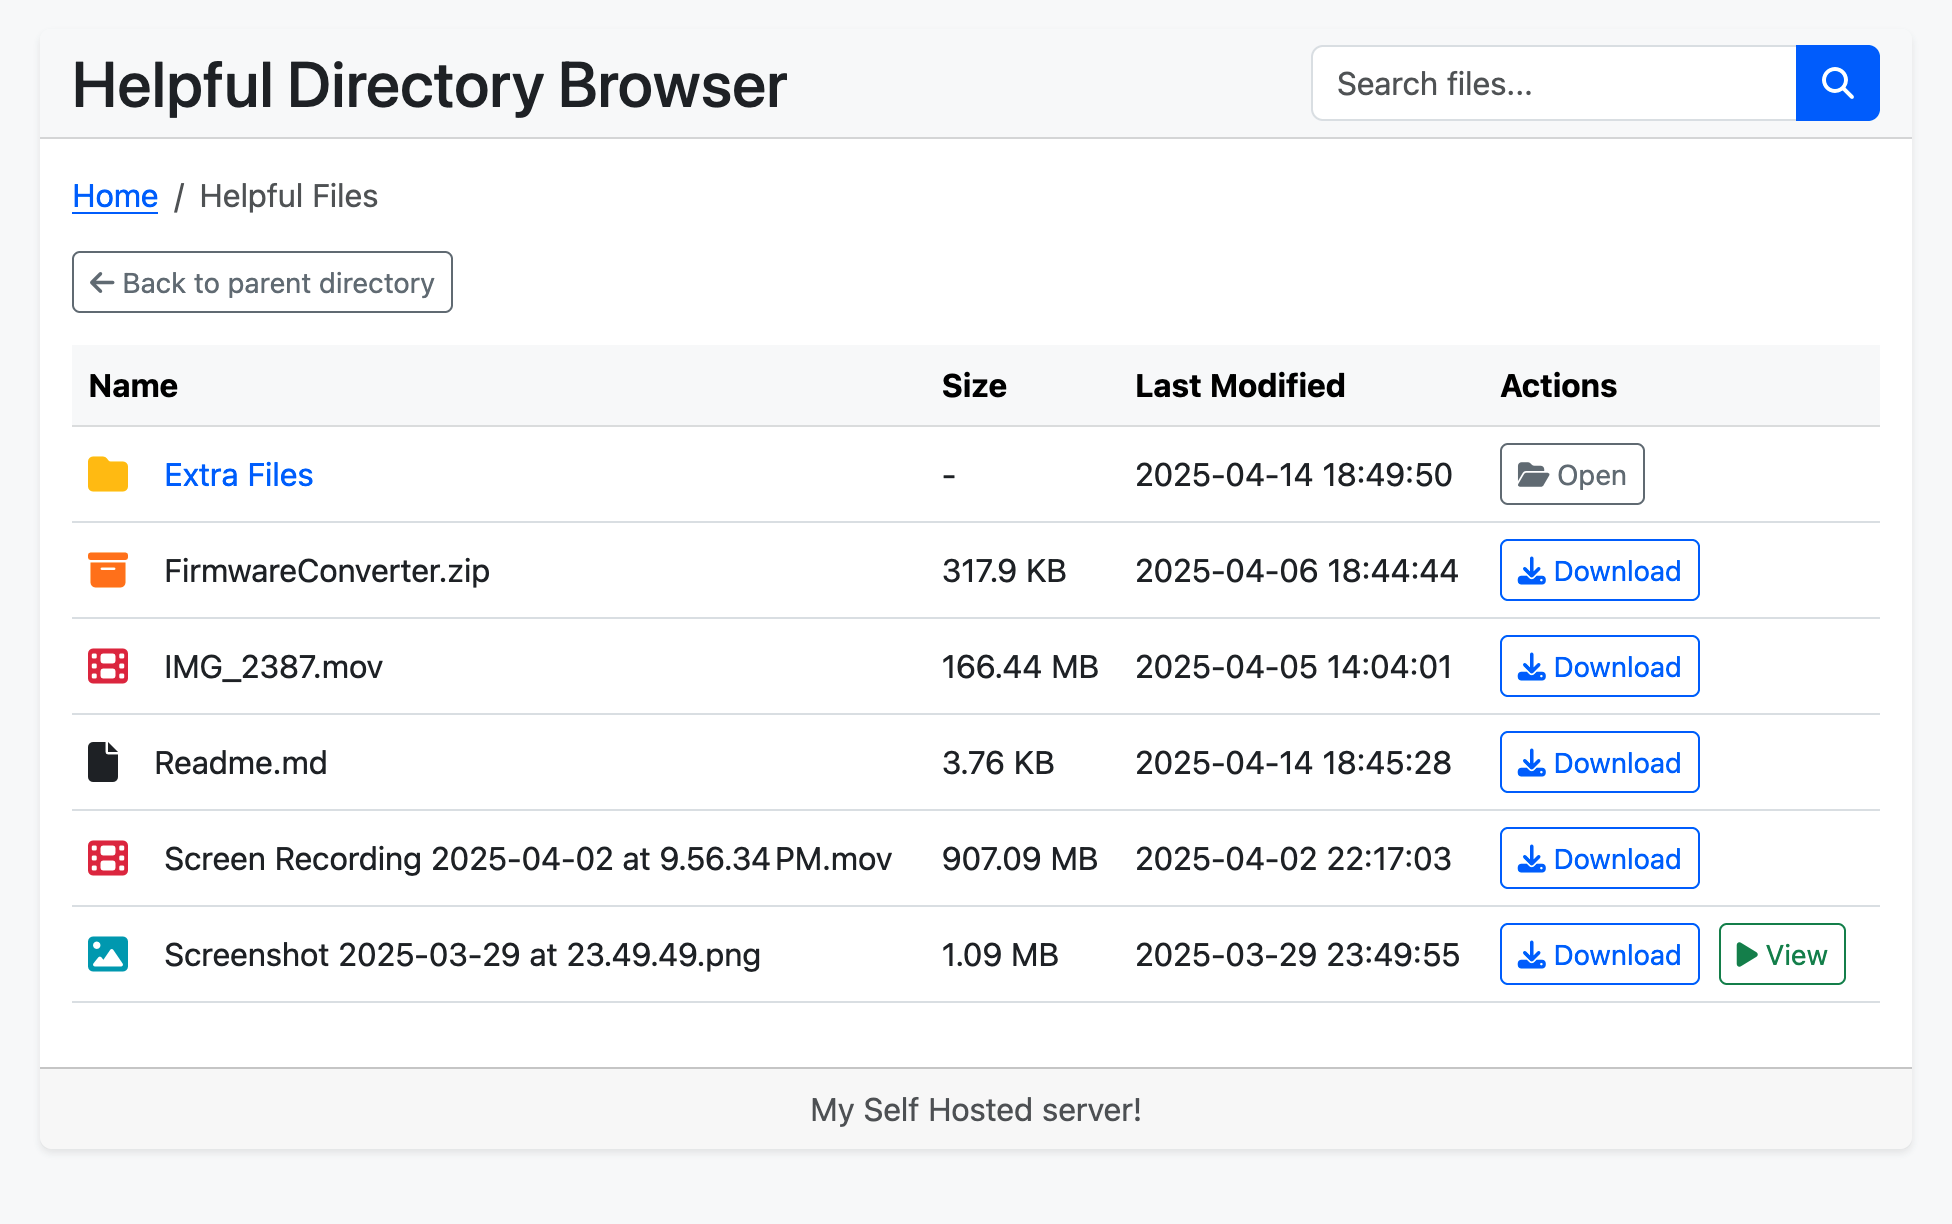The image size is (1952, 1224).
Task: Focus the Search files input field
Action: [x=1553, y=83]
